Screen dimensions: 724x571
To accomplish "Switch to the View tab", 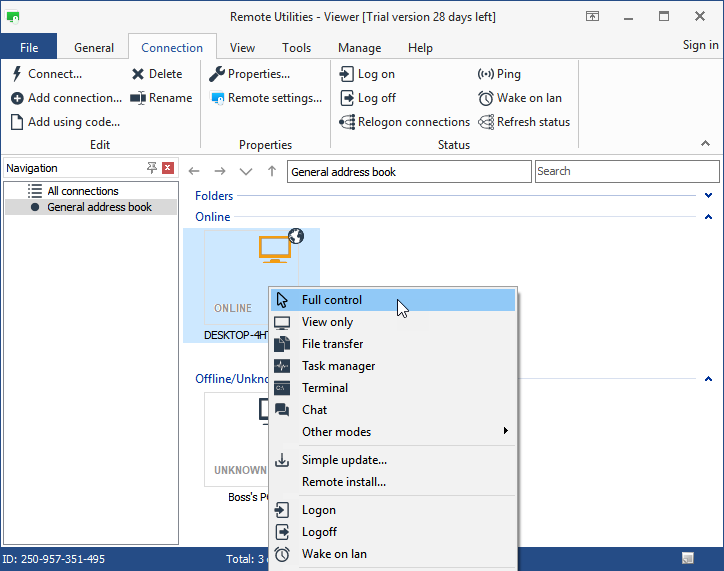I will [x=242, y=48].
